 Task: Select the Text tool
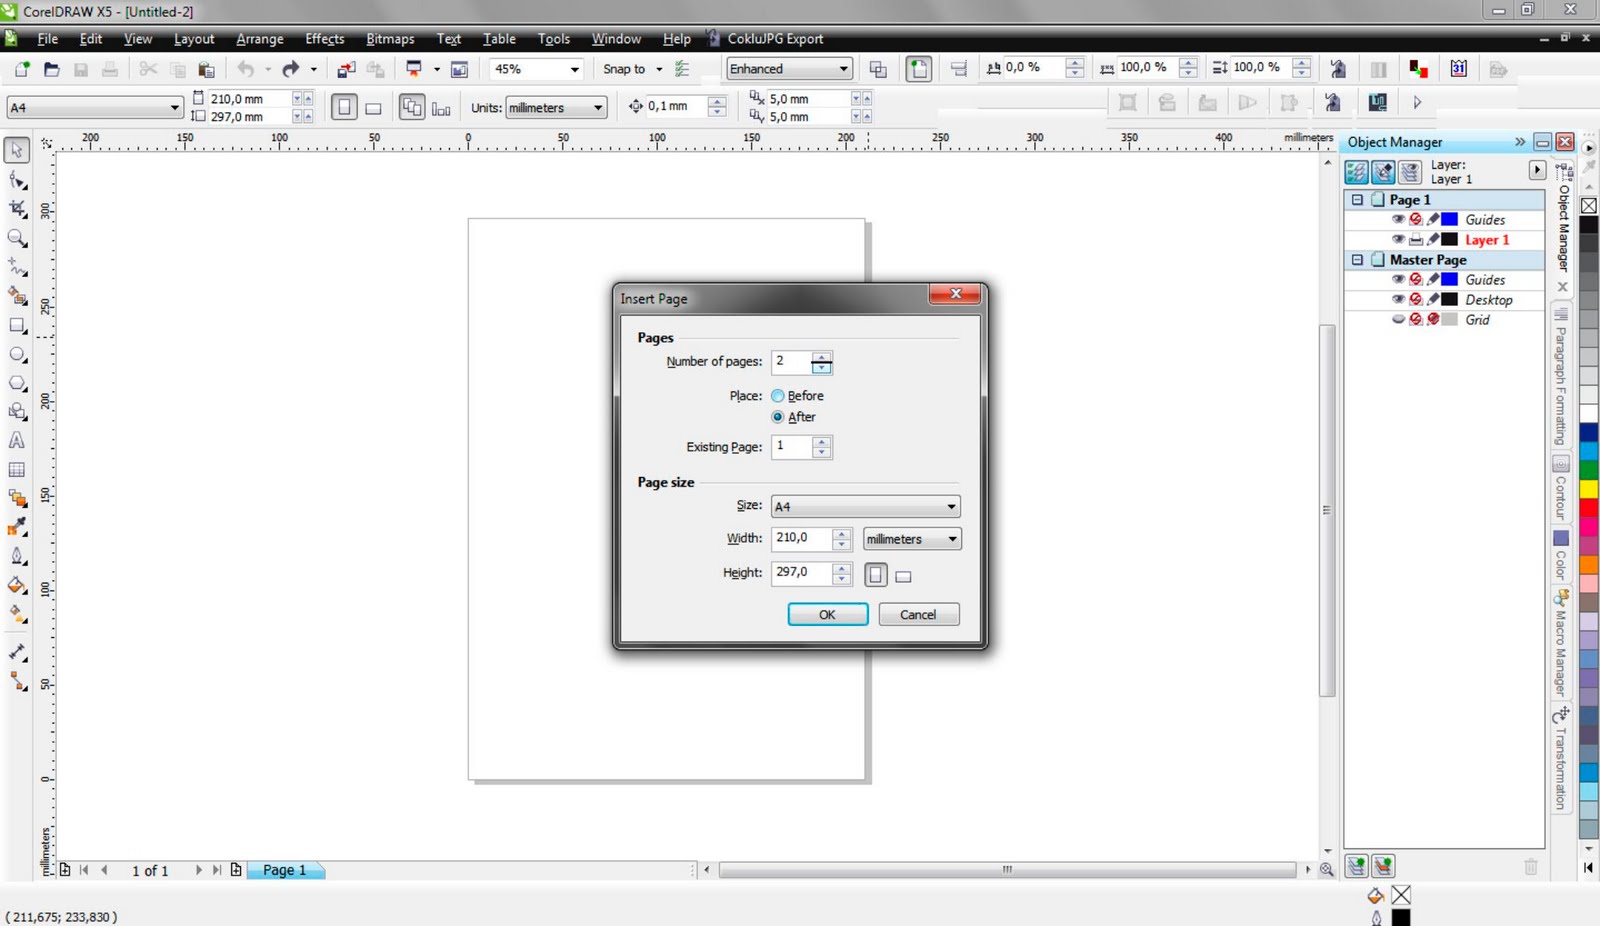pos(16,440)
